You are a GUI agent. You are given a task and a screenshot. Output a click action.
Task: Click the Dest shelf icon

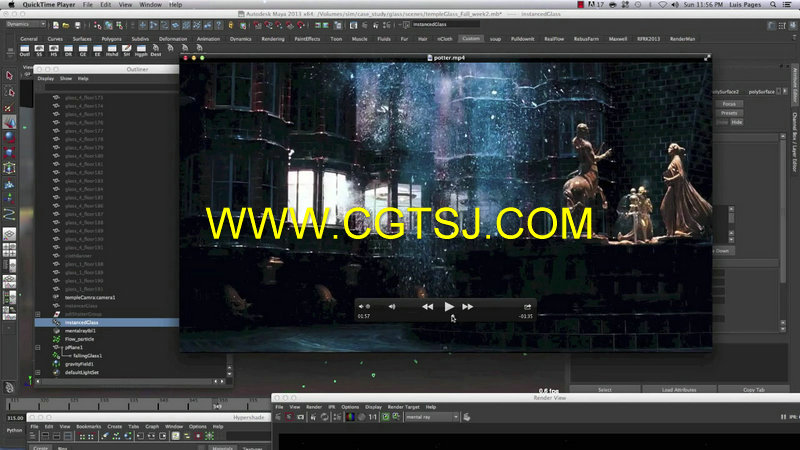click(x=156, y=50)
